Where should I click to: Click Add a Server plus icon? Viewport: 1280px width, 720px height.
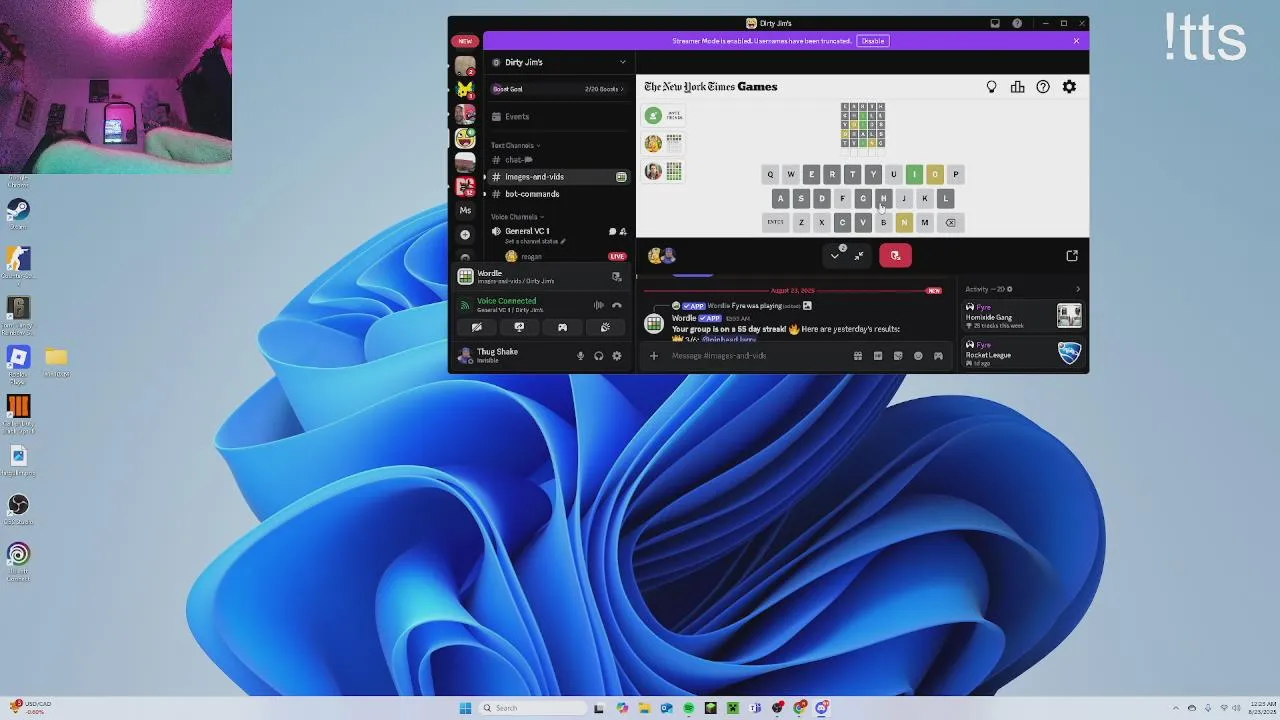[465, 234]
